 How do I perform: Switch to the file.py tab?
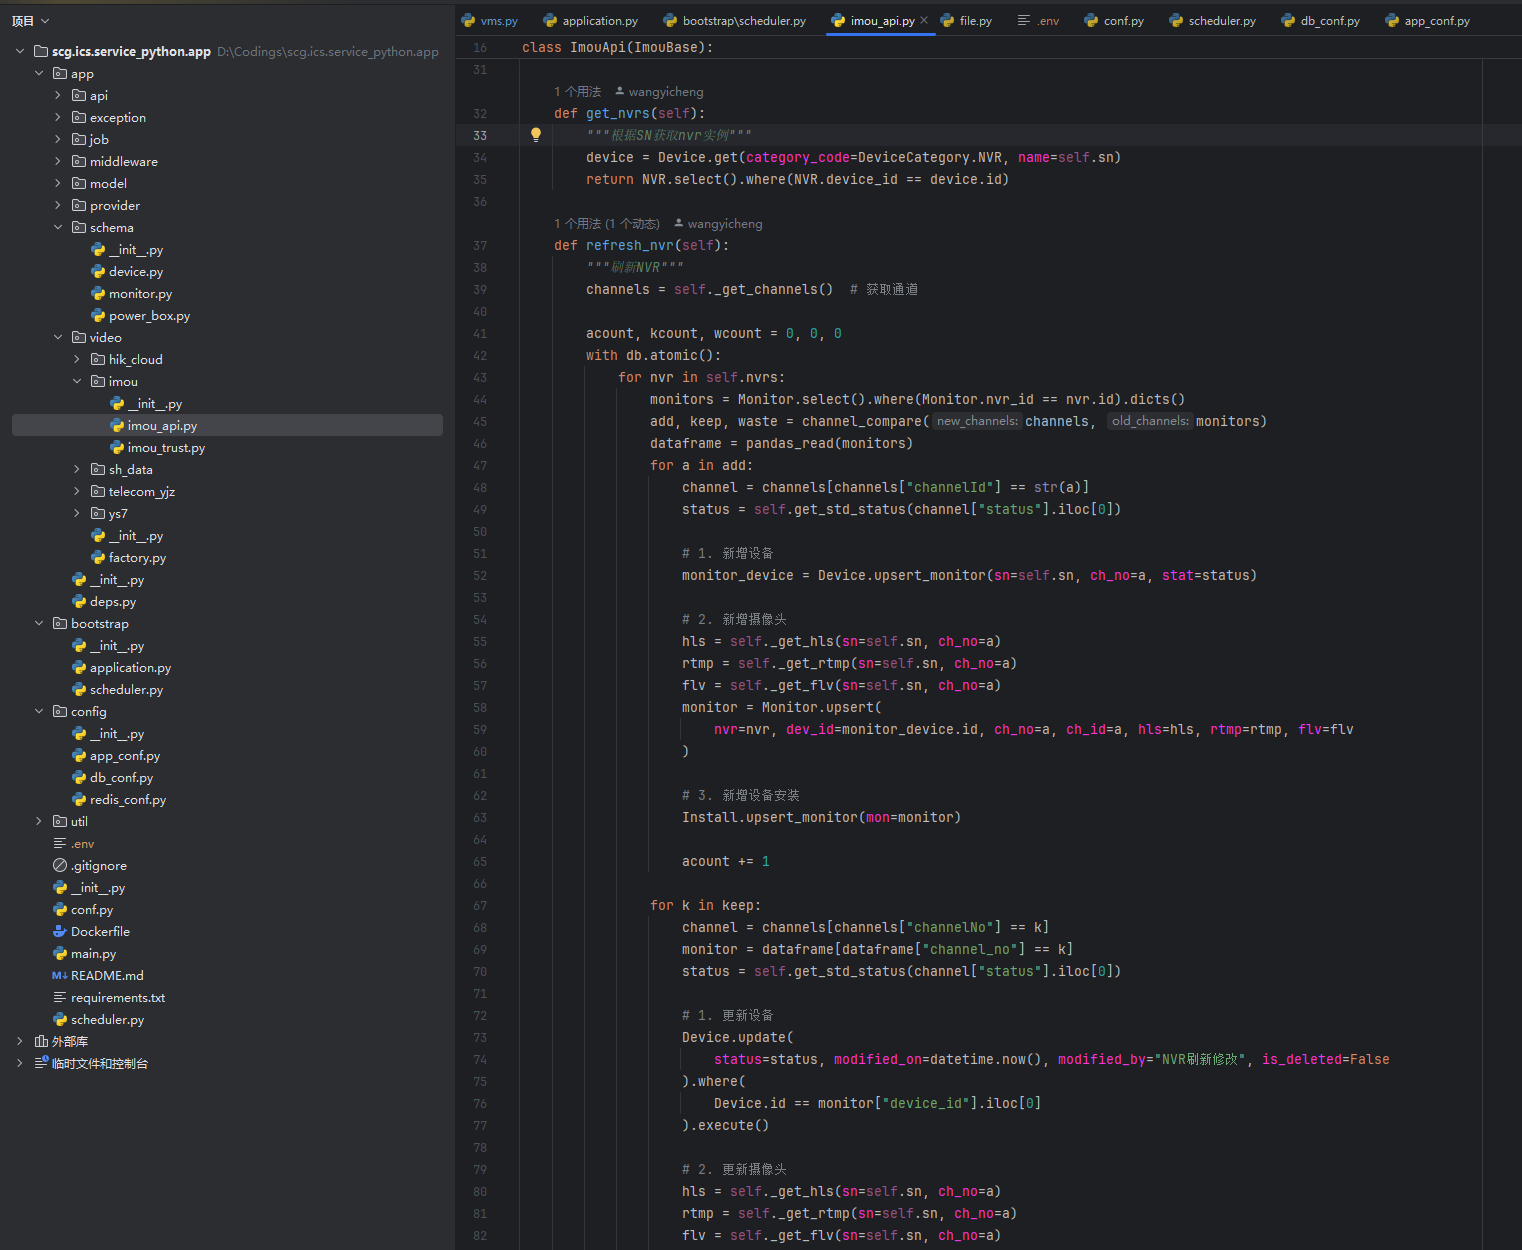point(966,20)
